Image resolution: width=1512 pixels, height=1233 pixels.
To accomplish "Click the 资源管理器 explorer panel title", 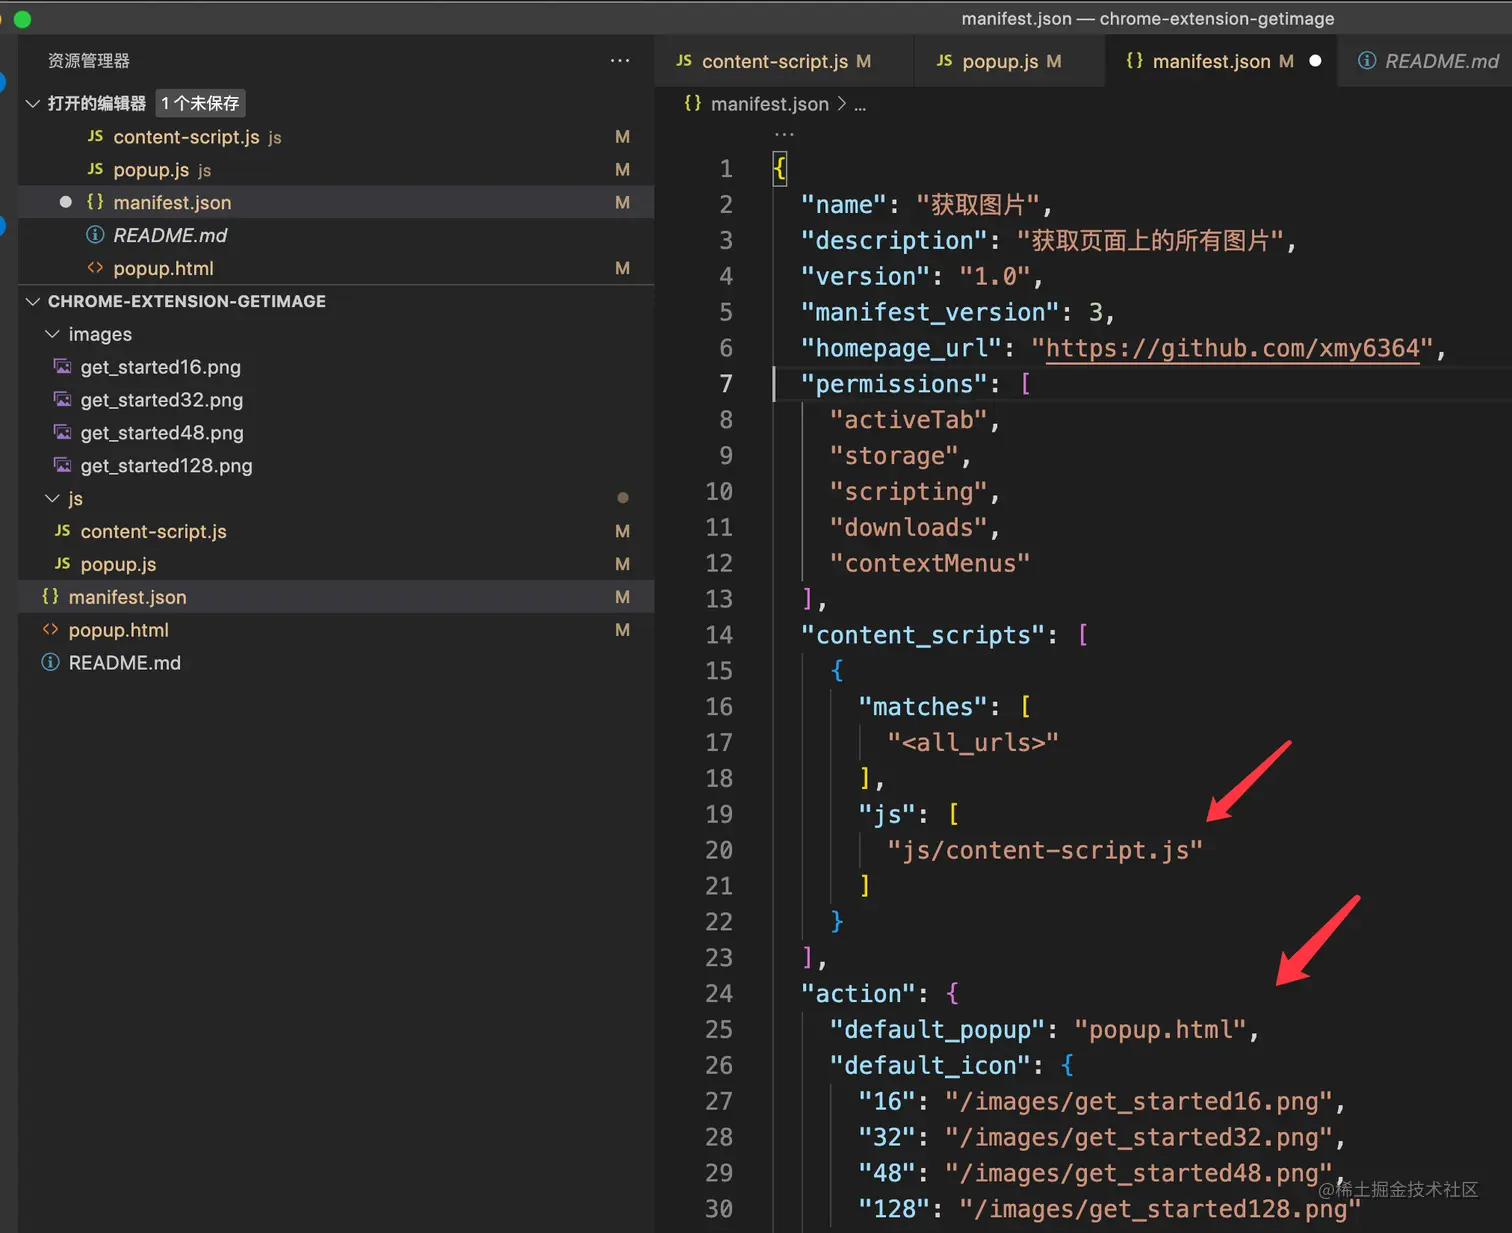I will click(x=89, y=61).
